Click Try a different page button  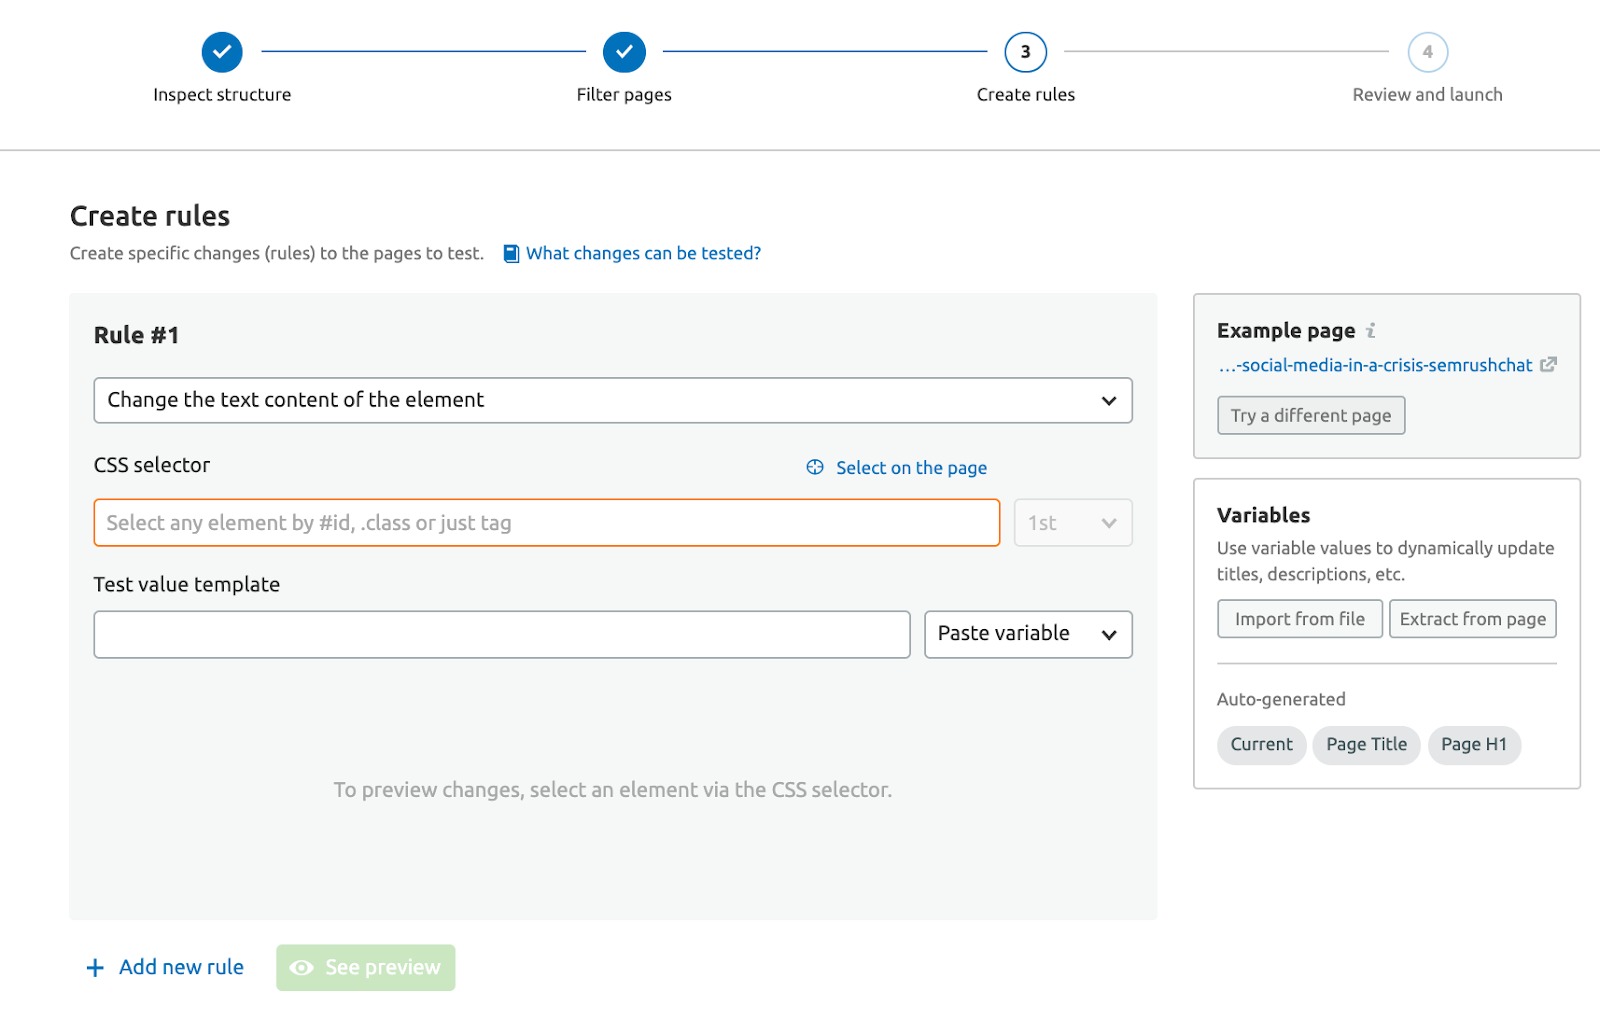[1311, 415]
